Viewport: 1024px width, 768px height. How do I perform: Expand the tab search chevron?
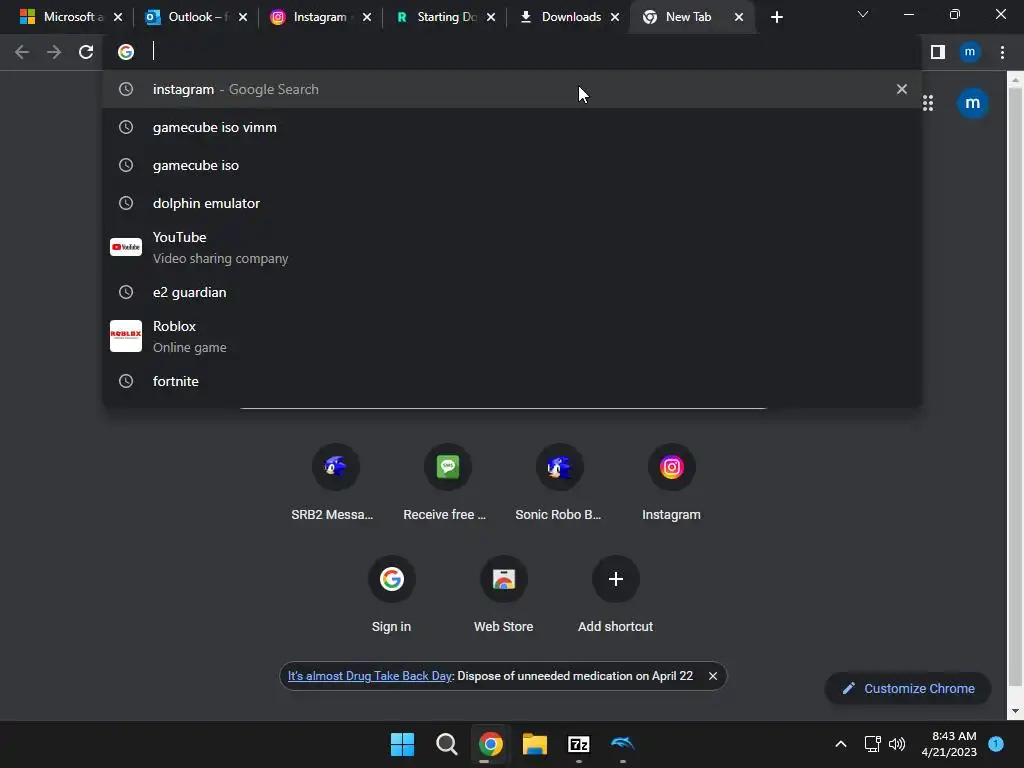863,14
